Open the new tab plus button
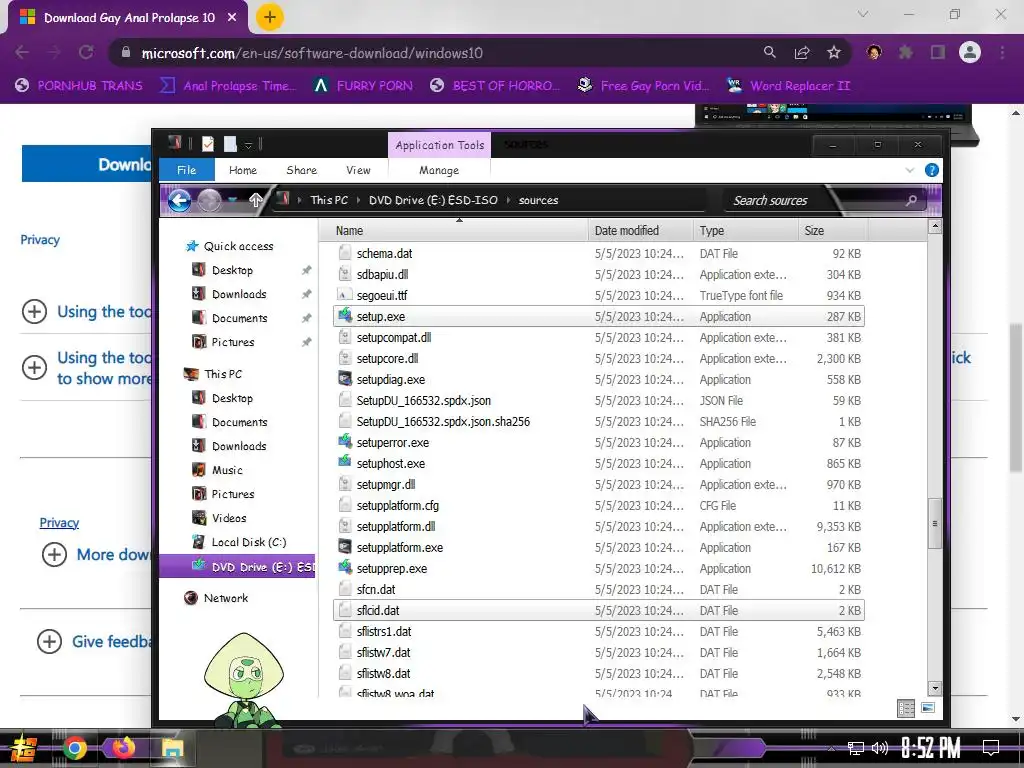 [x=269, y=18]
